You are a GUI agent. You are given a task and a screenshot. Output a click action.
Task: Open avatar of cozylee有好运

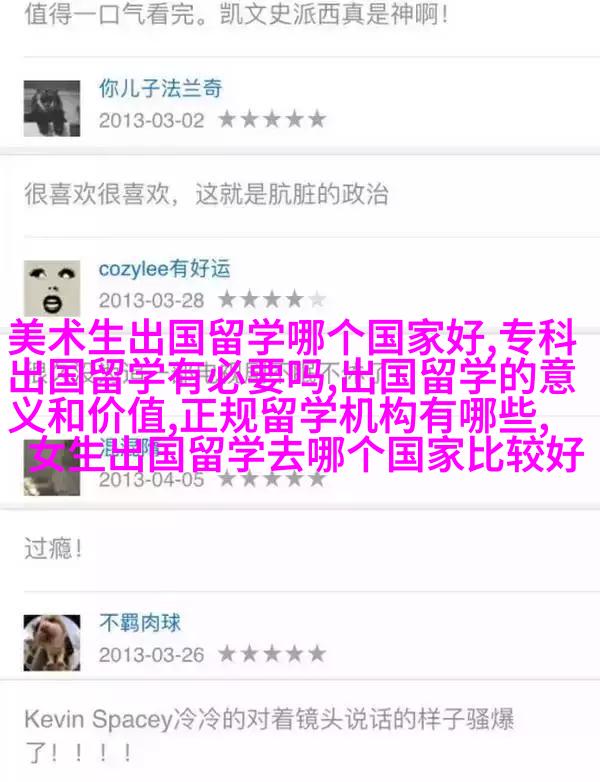52,287
